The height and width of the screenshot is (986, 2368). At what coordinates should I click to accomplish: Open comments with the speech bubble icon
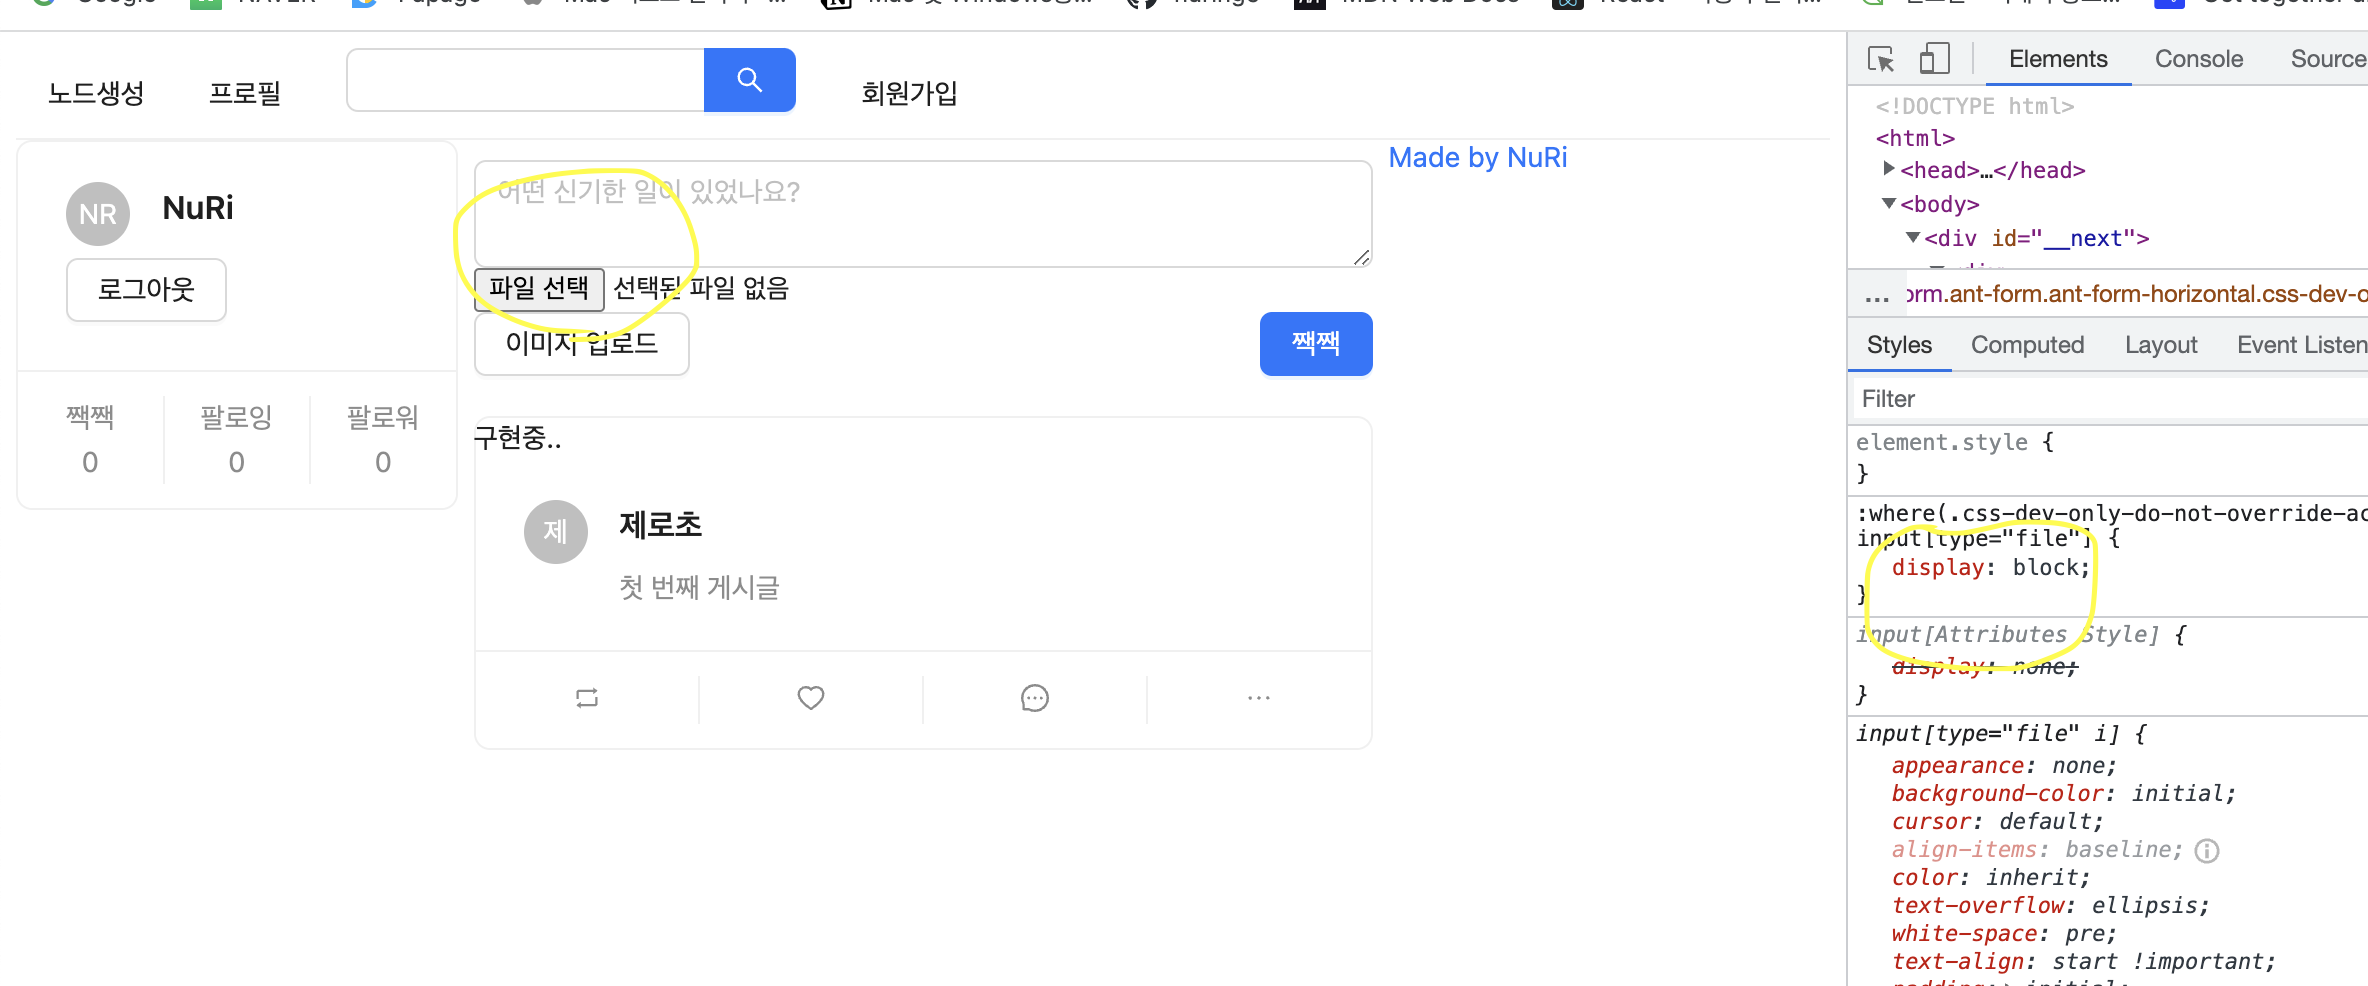(1035, 698)
